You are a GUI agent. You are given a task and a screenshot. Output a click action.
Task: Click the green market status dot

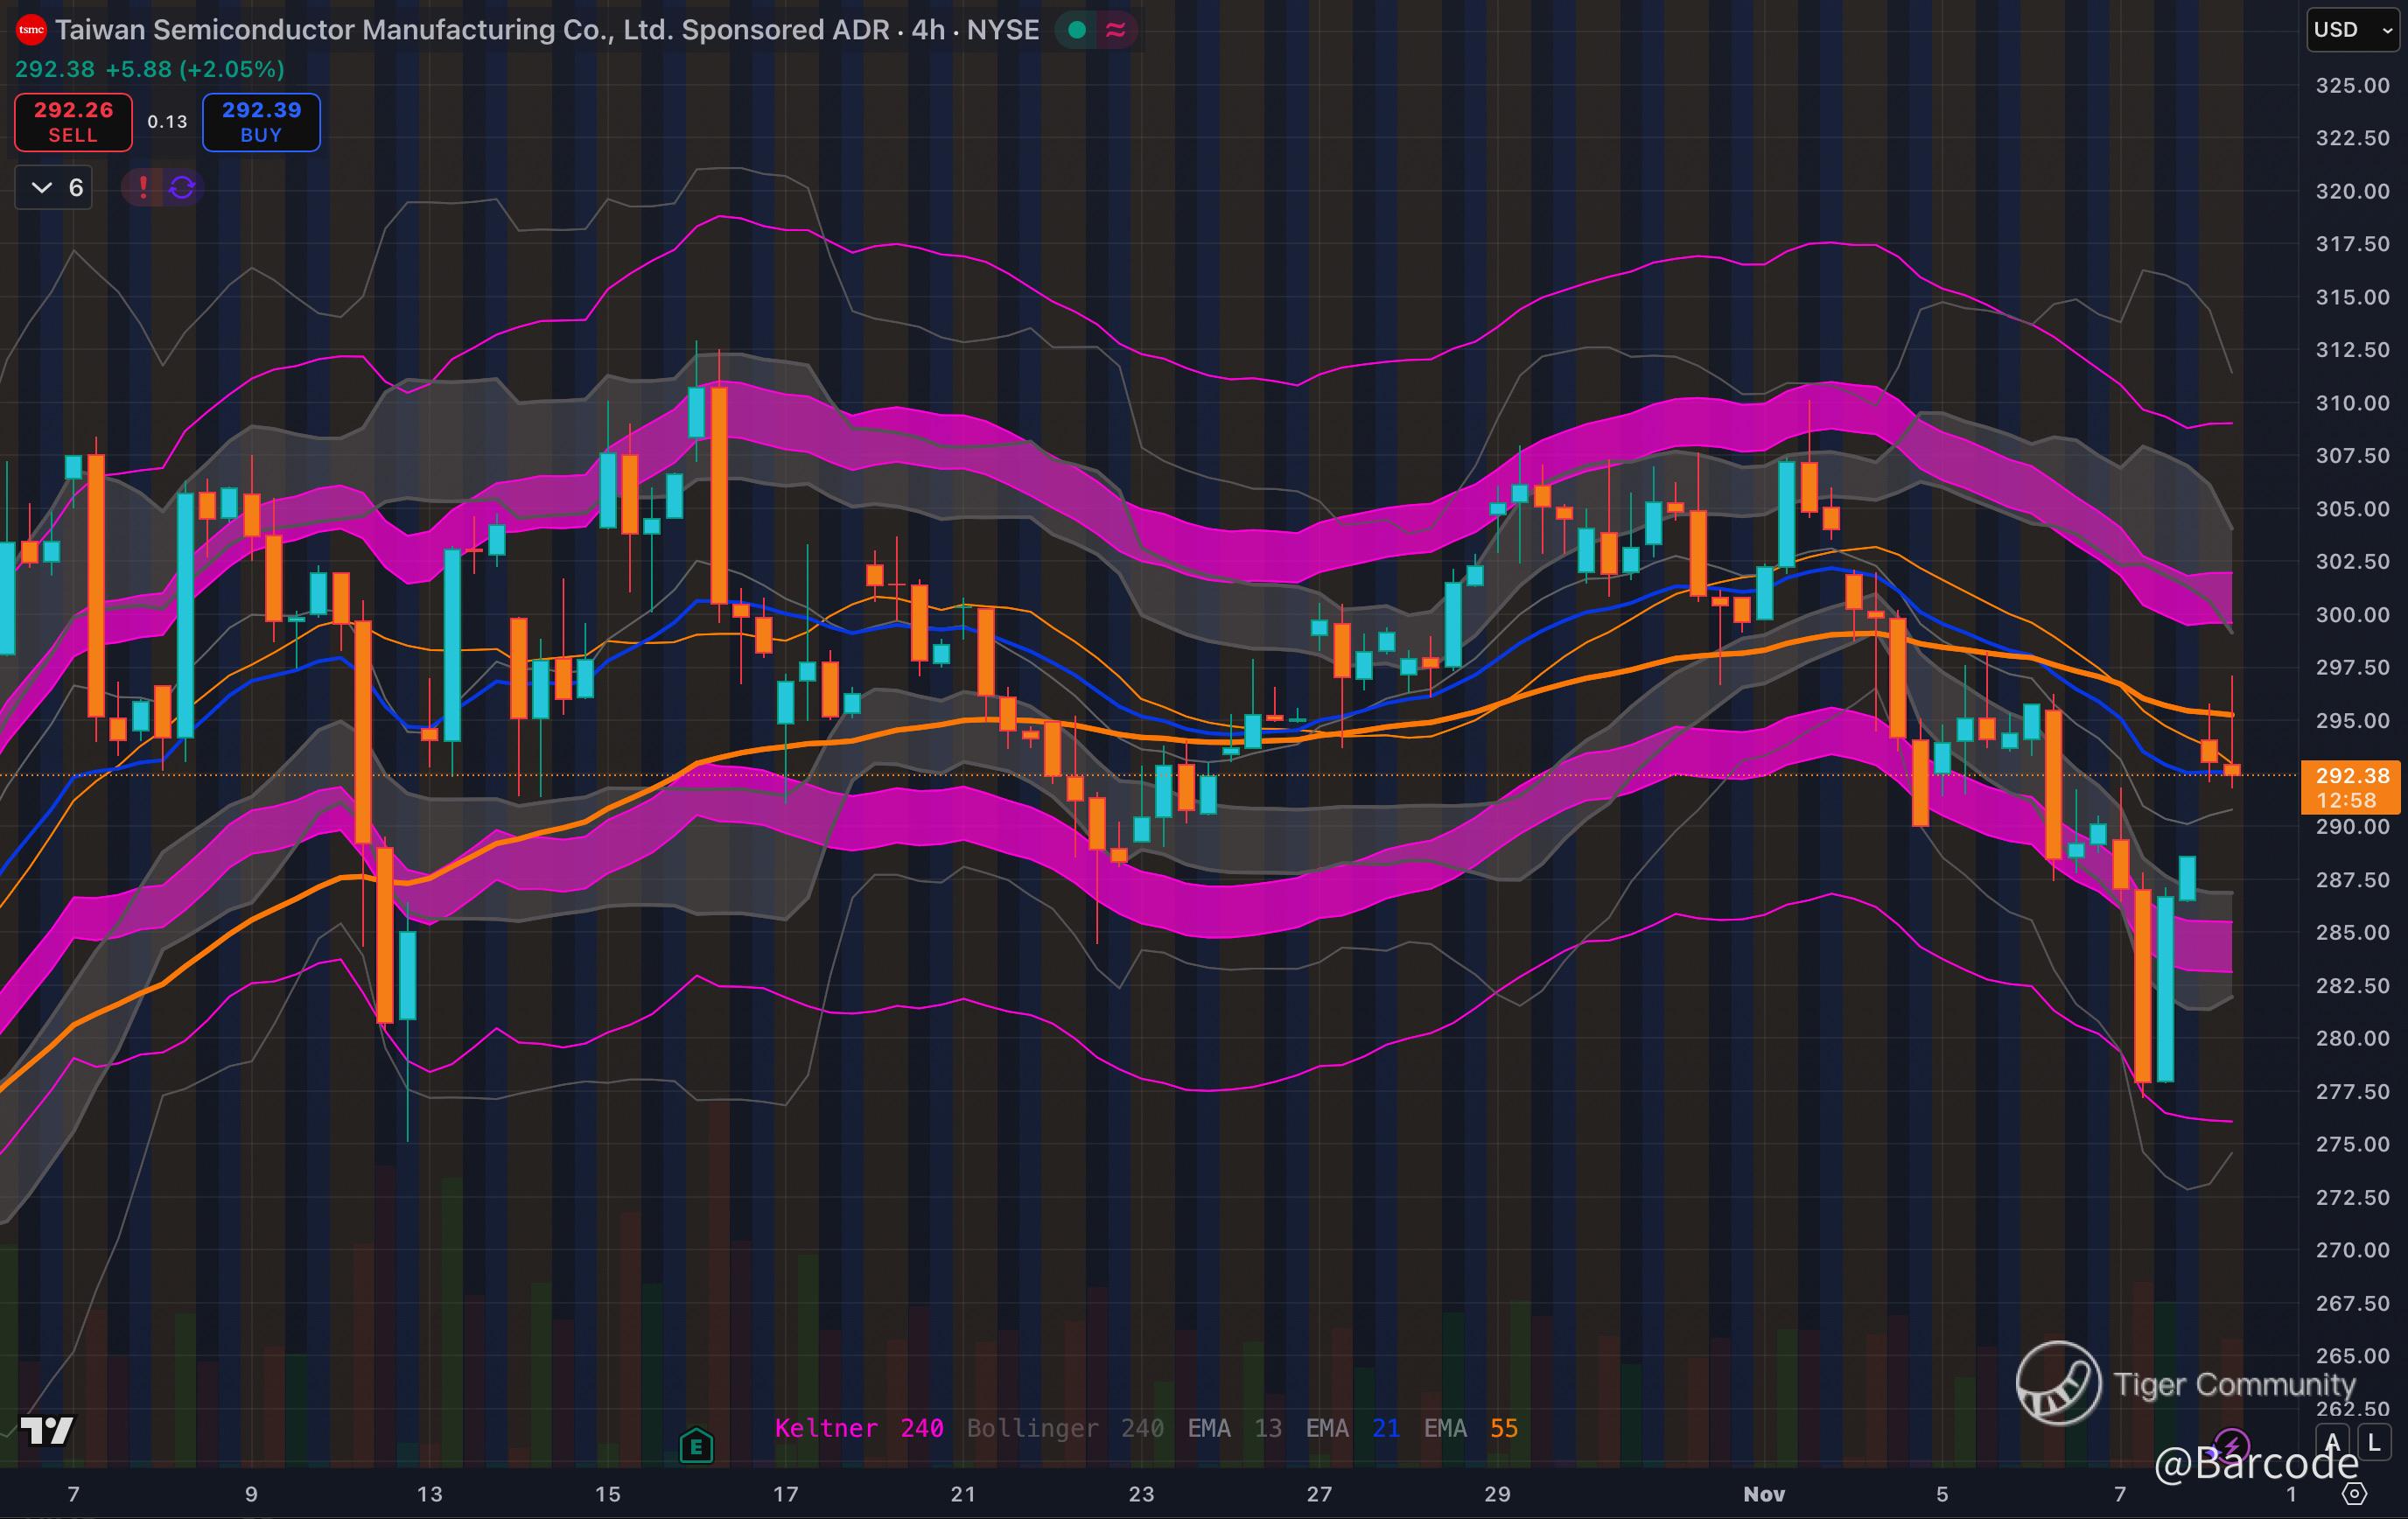point(1077,30)
